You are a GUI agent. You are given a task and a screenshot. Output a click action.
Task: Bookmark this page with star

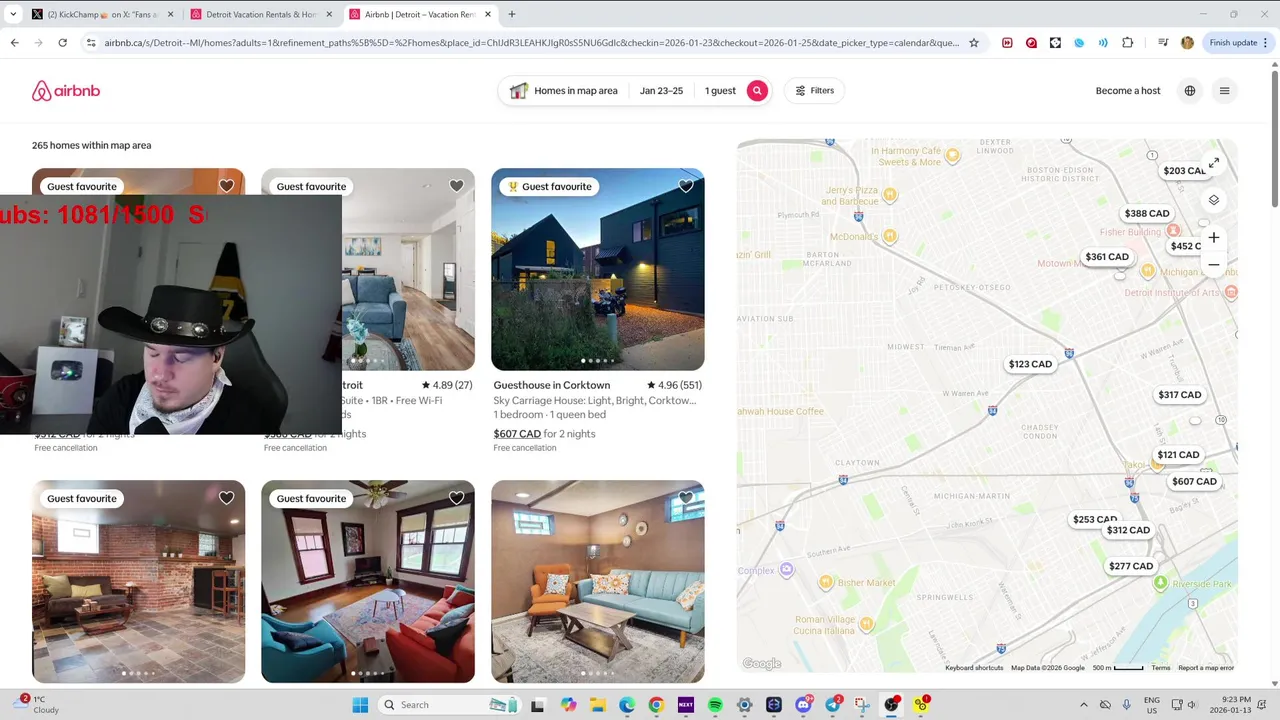pos(974,43)
